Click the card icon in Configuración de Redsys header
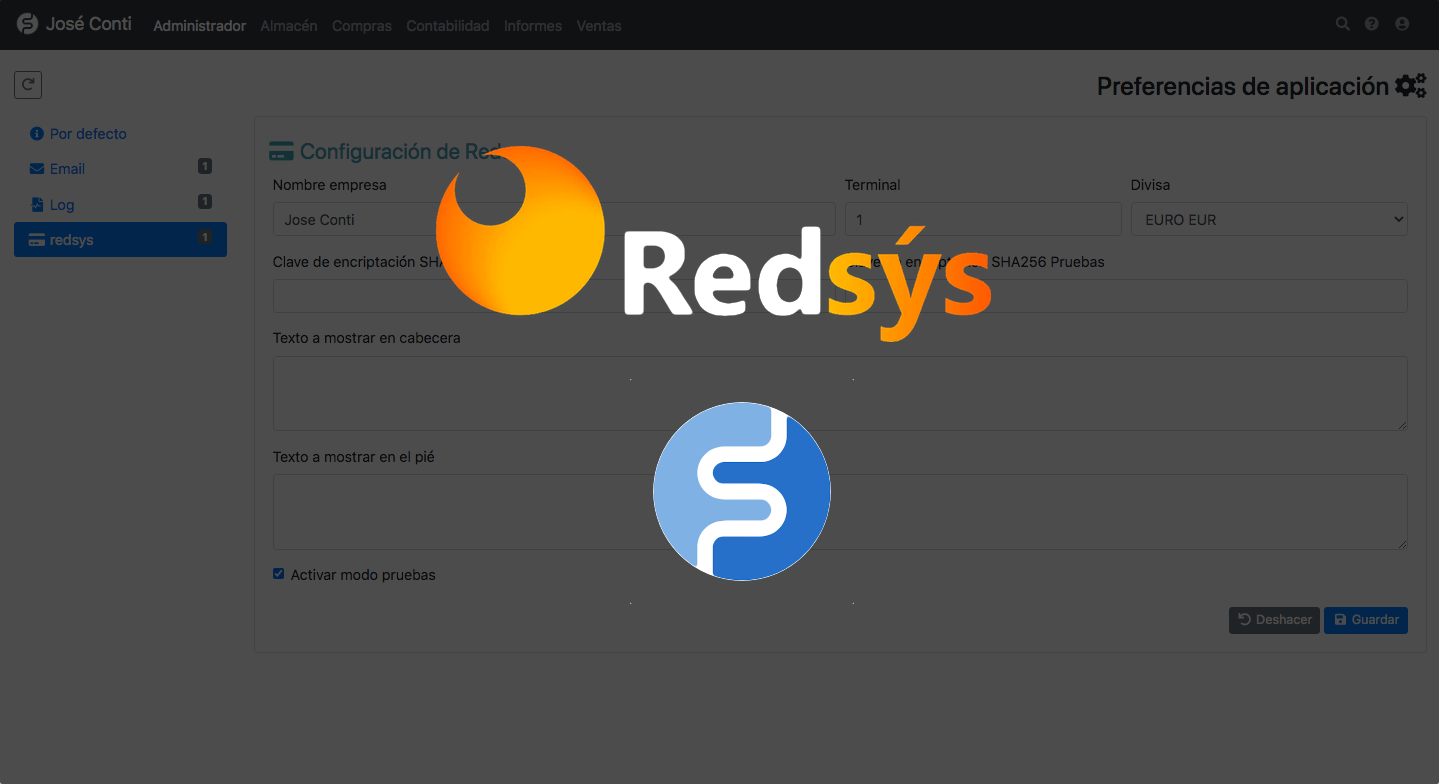 (280, 150)
